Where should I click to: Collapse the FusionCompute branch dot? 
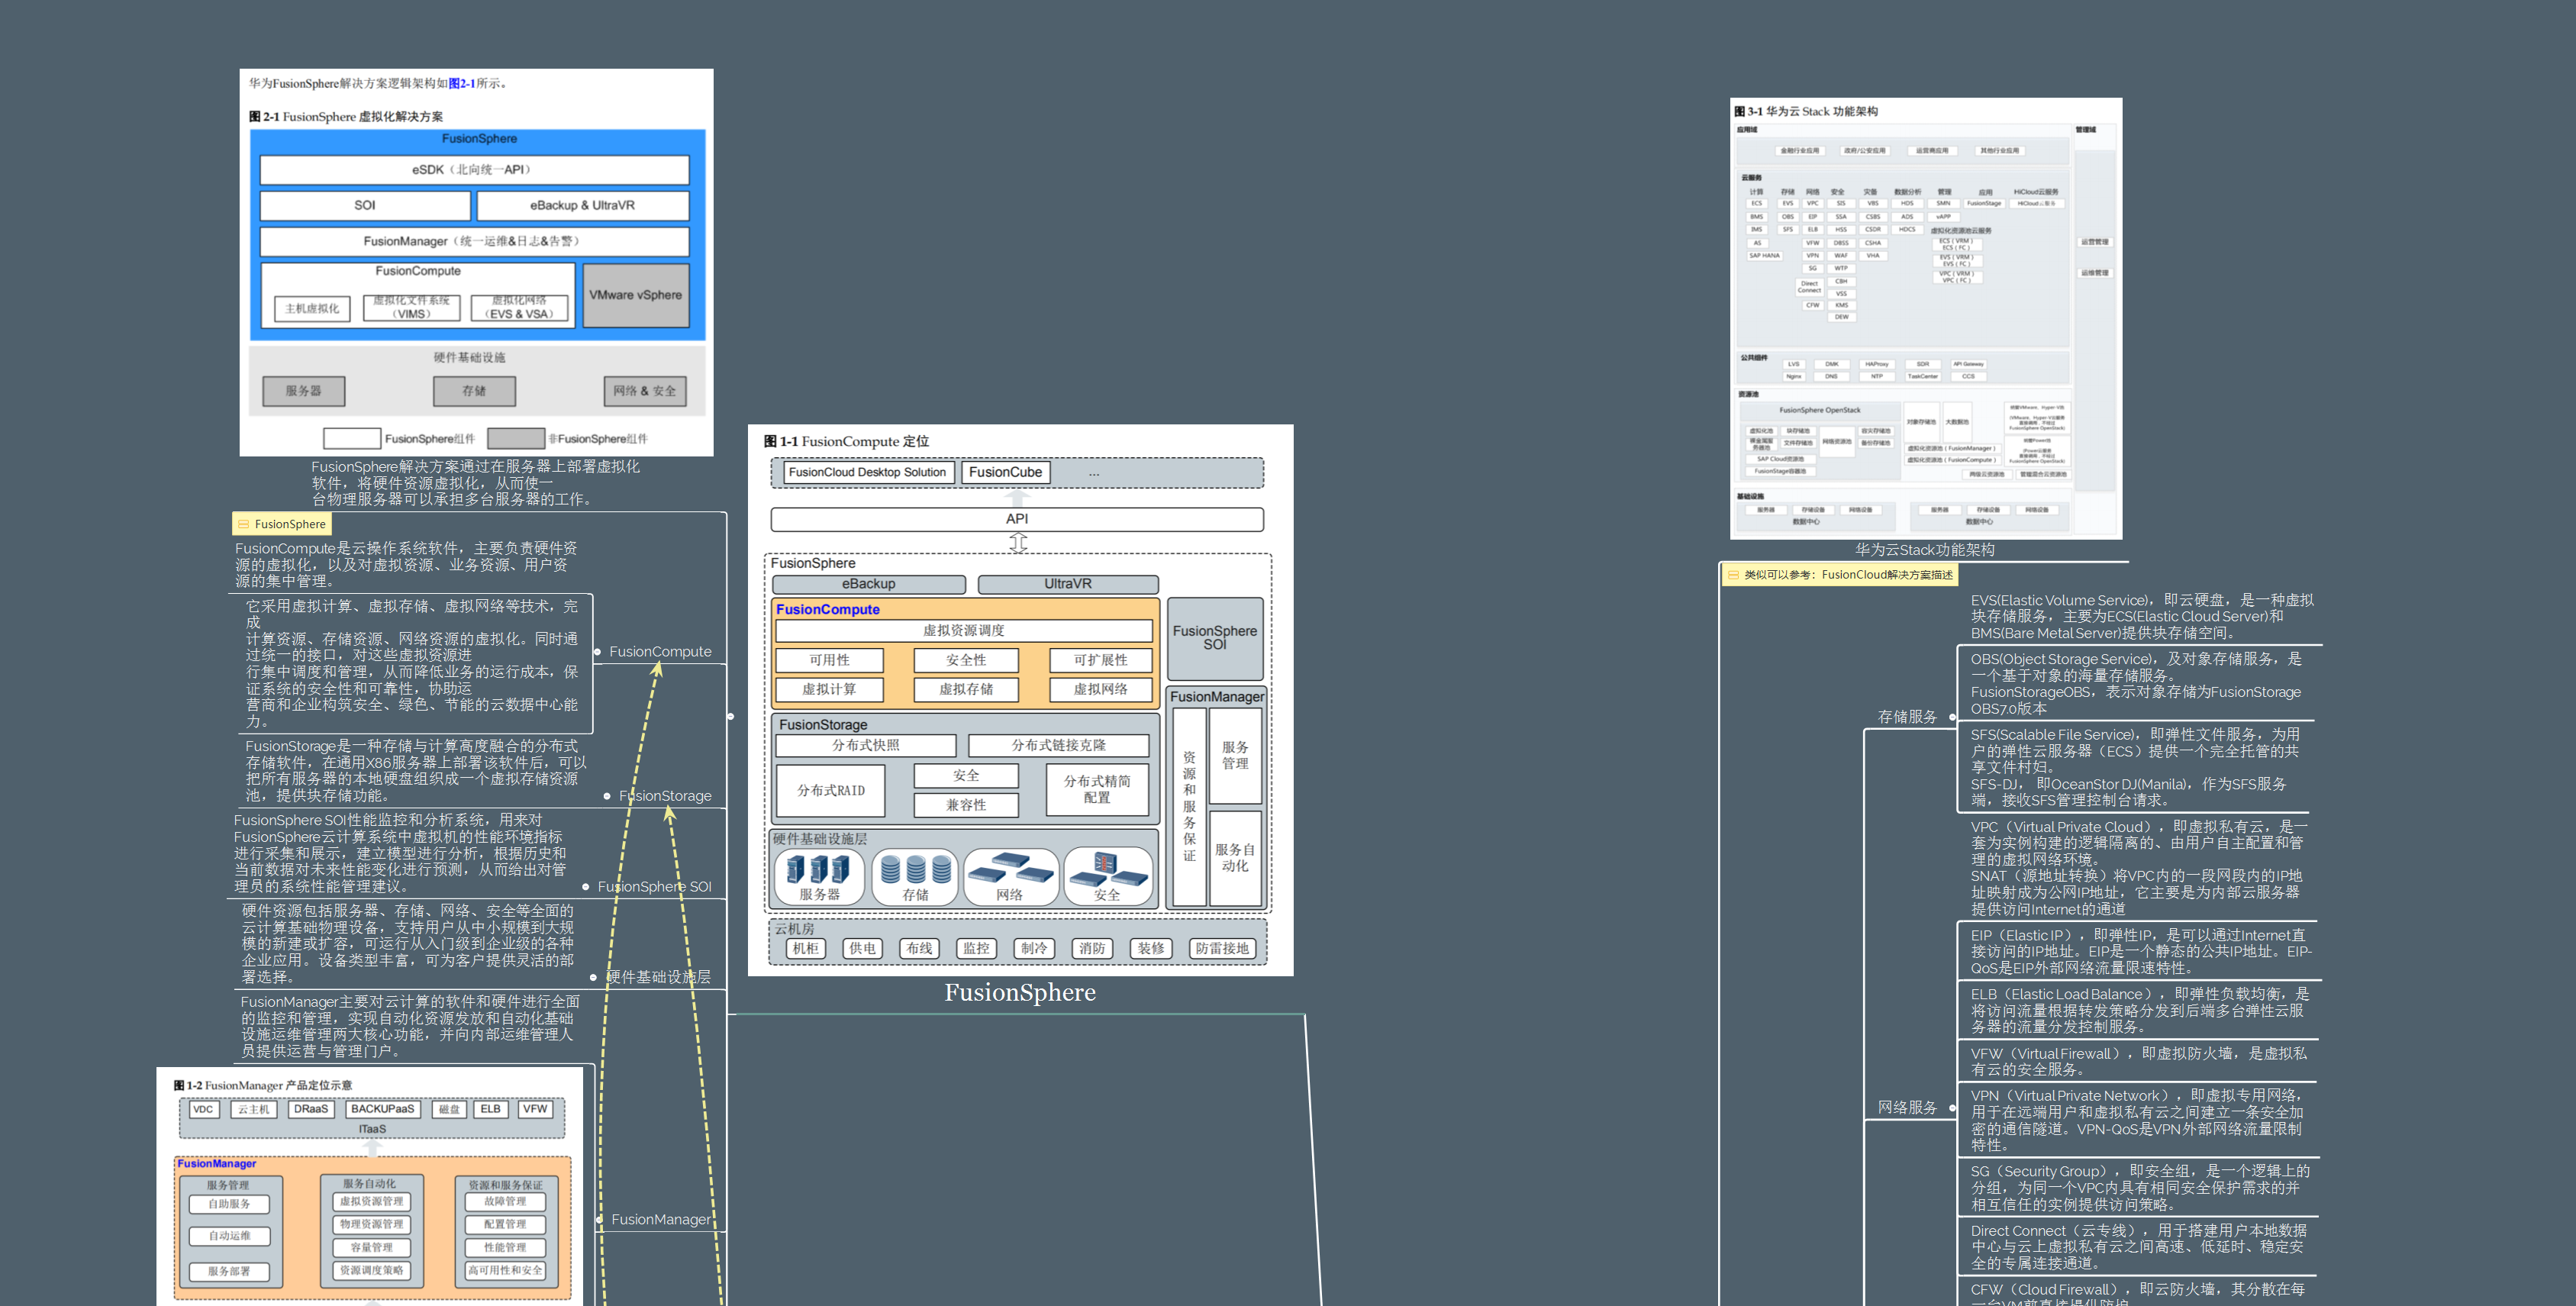click(x=598, y=652)
